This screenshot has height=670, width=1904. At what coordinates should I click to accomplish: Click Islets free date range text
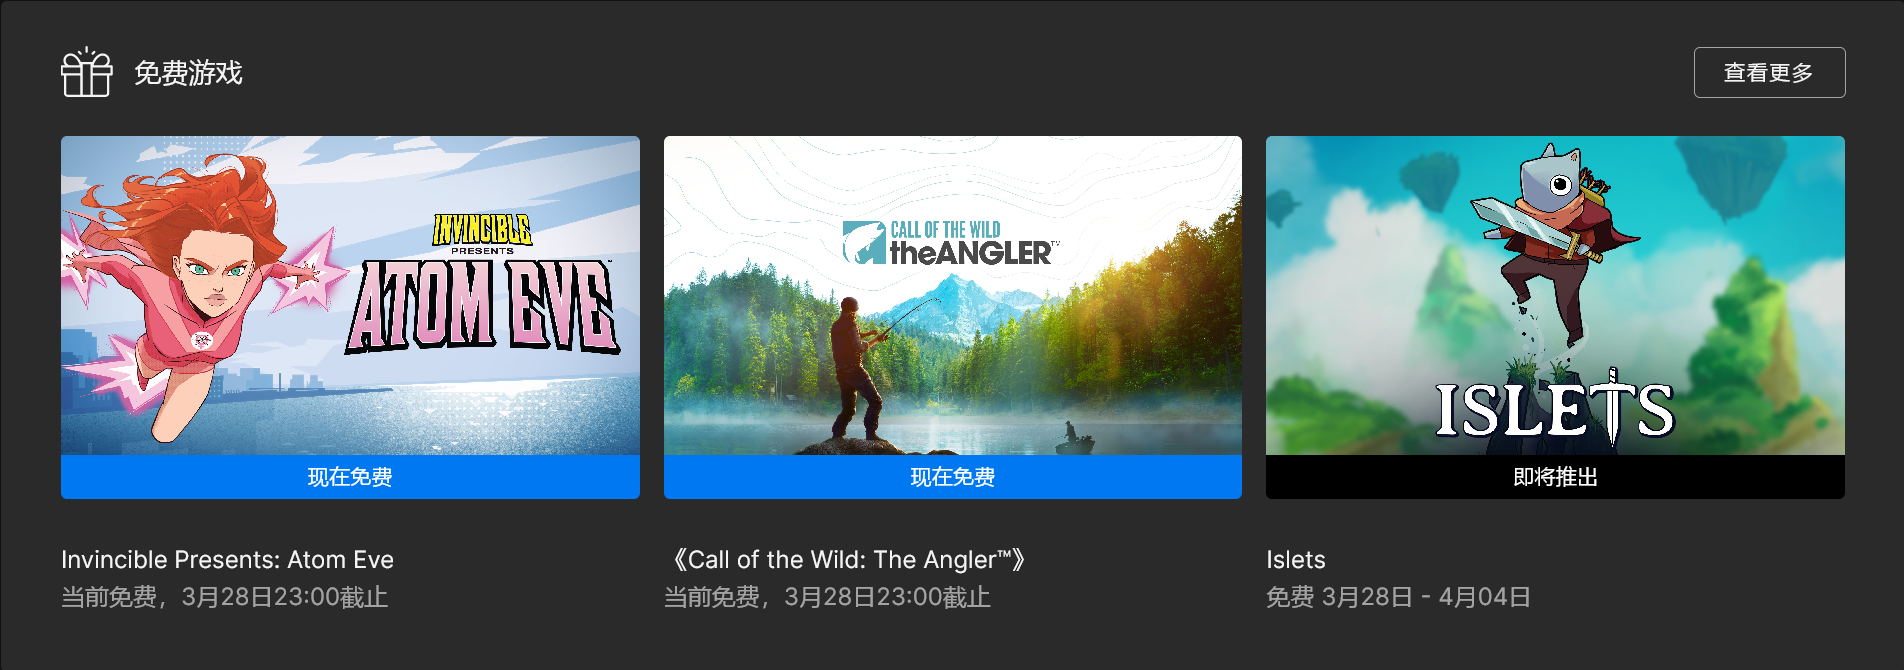[1398, 597]
